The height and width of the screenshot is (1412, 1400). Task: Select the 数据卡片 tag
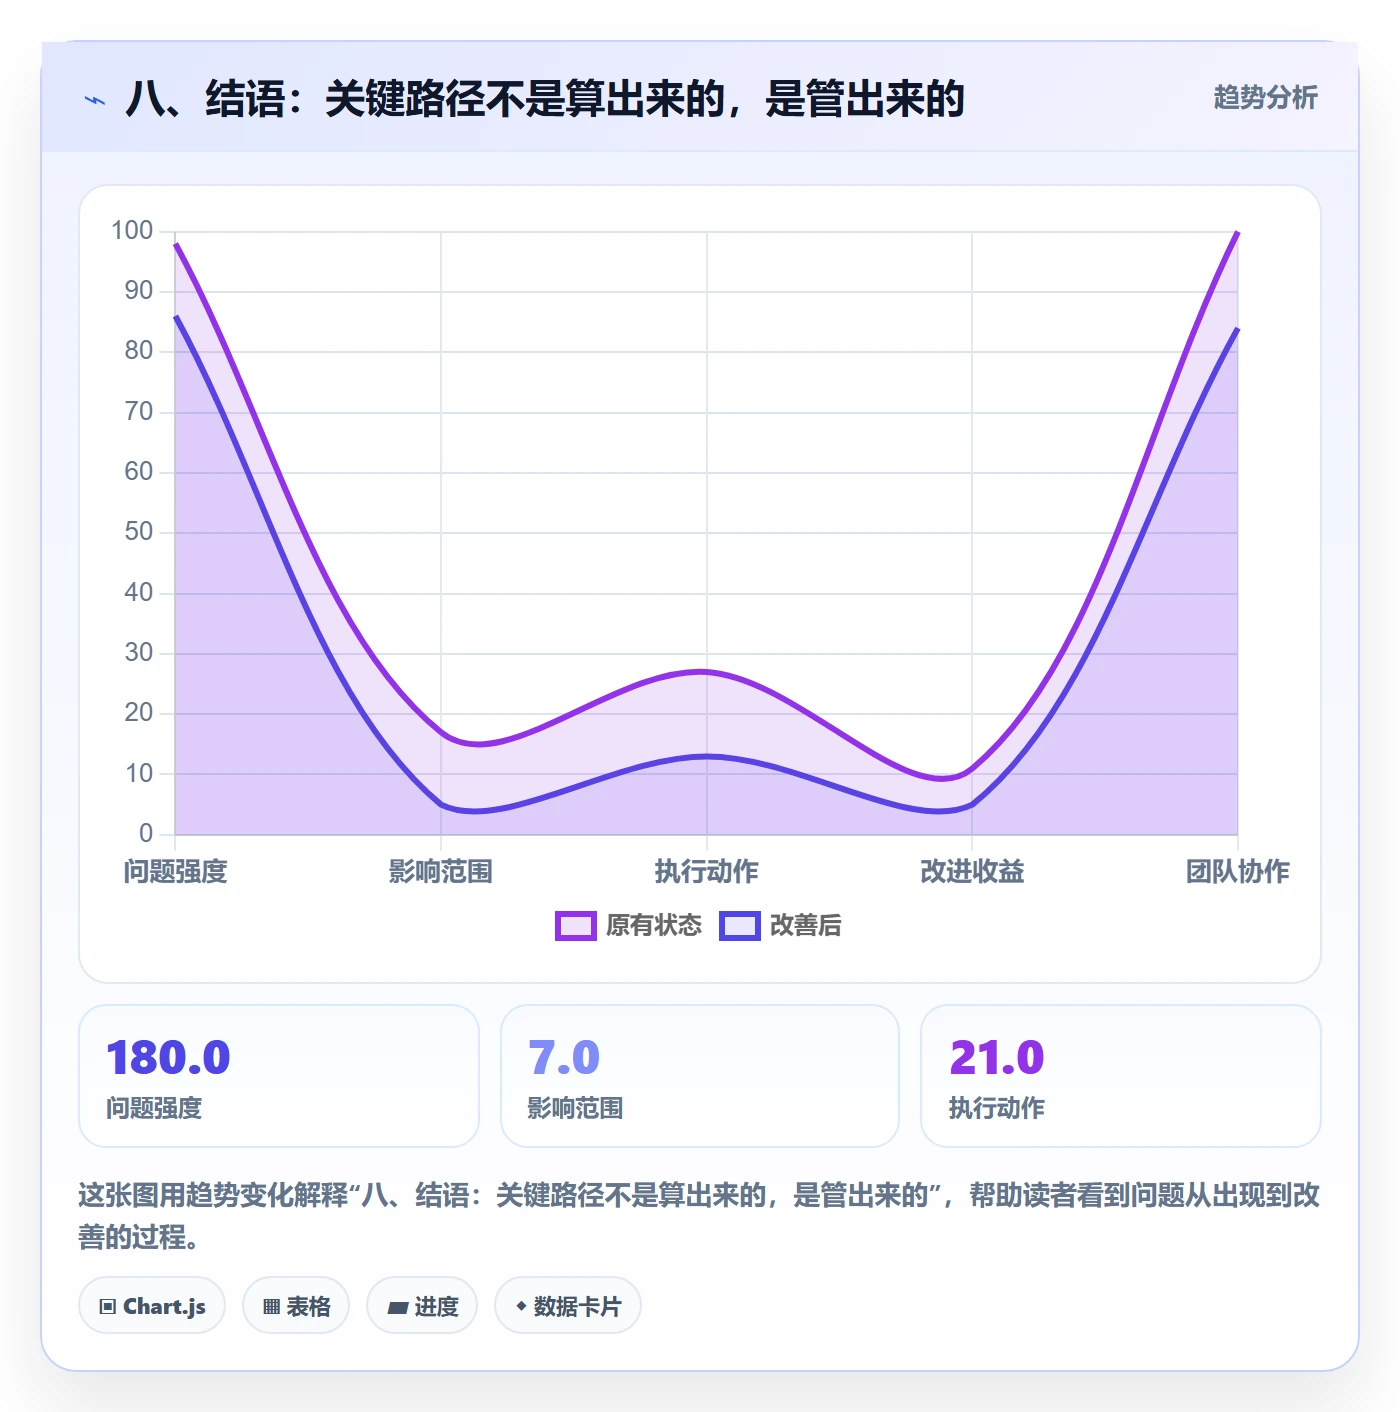(568, 1306)
